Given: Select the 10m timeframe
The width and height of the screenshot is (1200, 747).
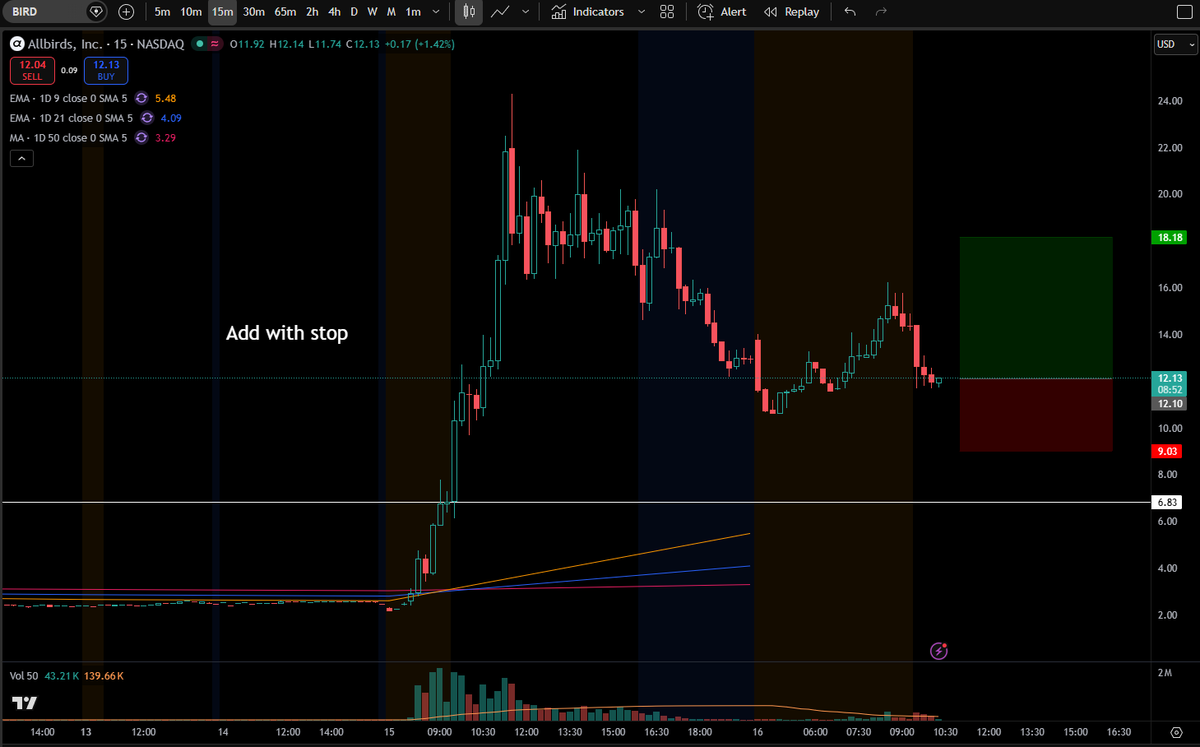Looking at the screenshot, I should (191, 12).
